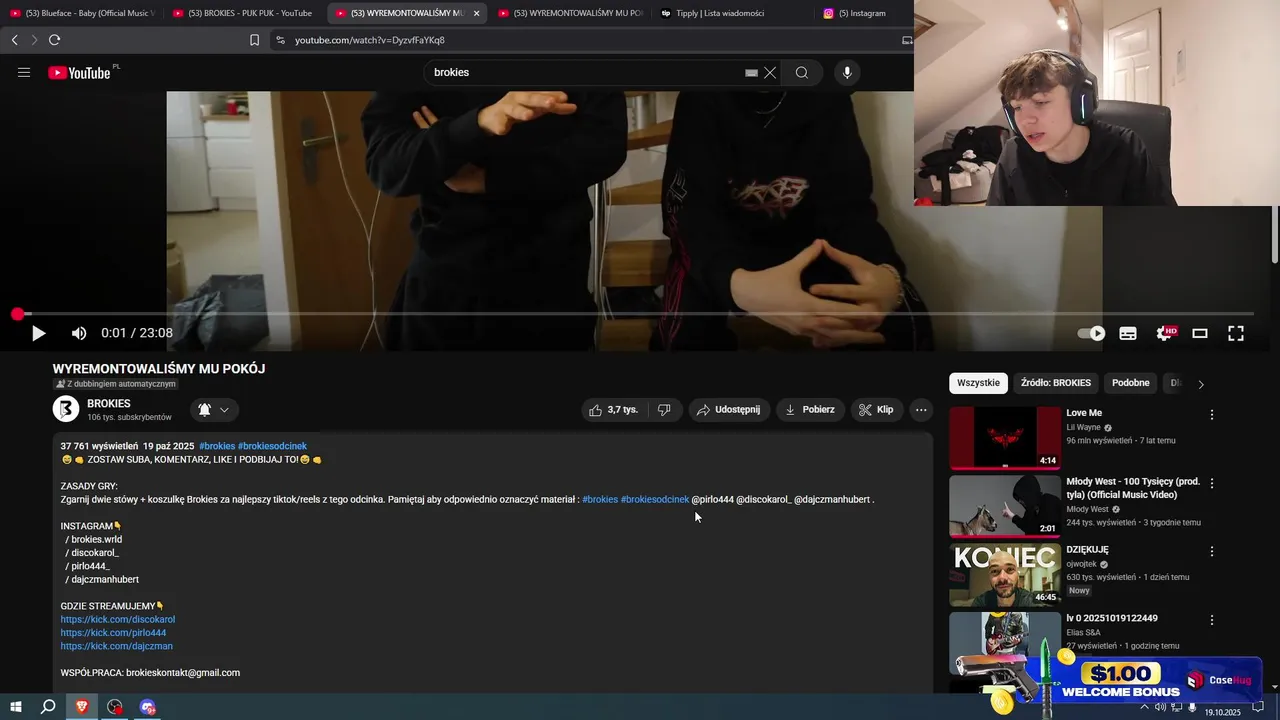Open the taskbar app between Brave and Discord
This screenshot has width=1280, height=720.
point(115,707)
